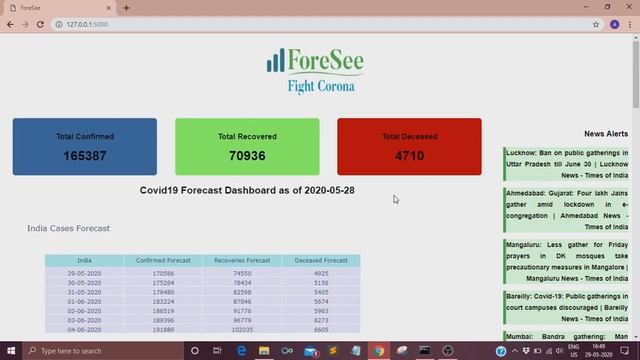The height and width of the screenshot is (360, 640).
Task: Switch to Chrome on the taskbar
Action: coord(379,351)
